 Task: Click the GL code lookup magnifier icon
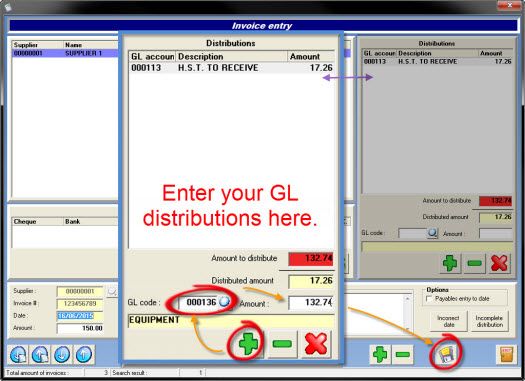coord(224,302)
